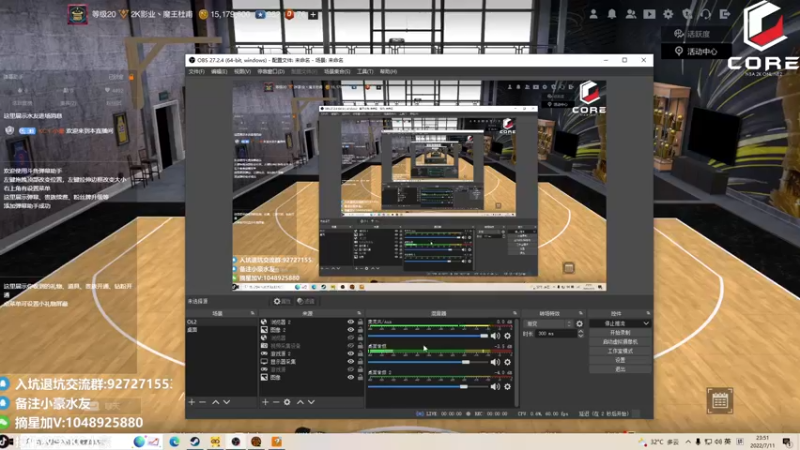The height and width of the screenshot is (450, 800).
Task: Open the calendar icon on the game screen
Action: [x=720, y=401]
